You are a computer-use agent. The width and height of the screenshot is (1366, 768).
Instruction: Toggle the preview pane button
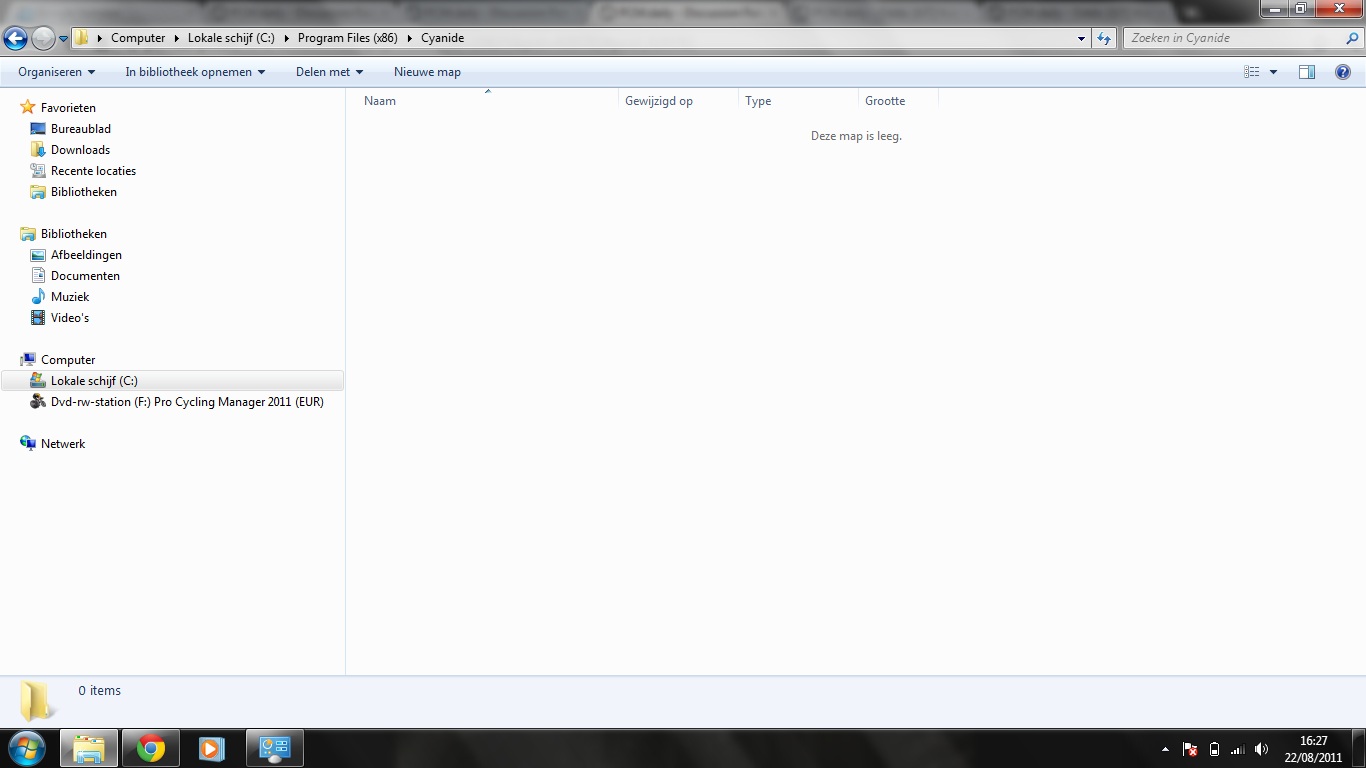tap(1307, 72)
